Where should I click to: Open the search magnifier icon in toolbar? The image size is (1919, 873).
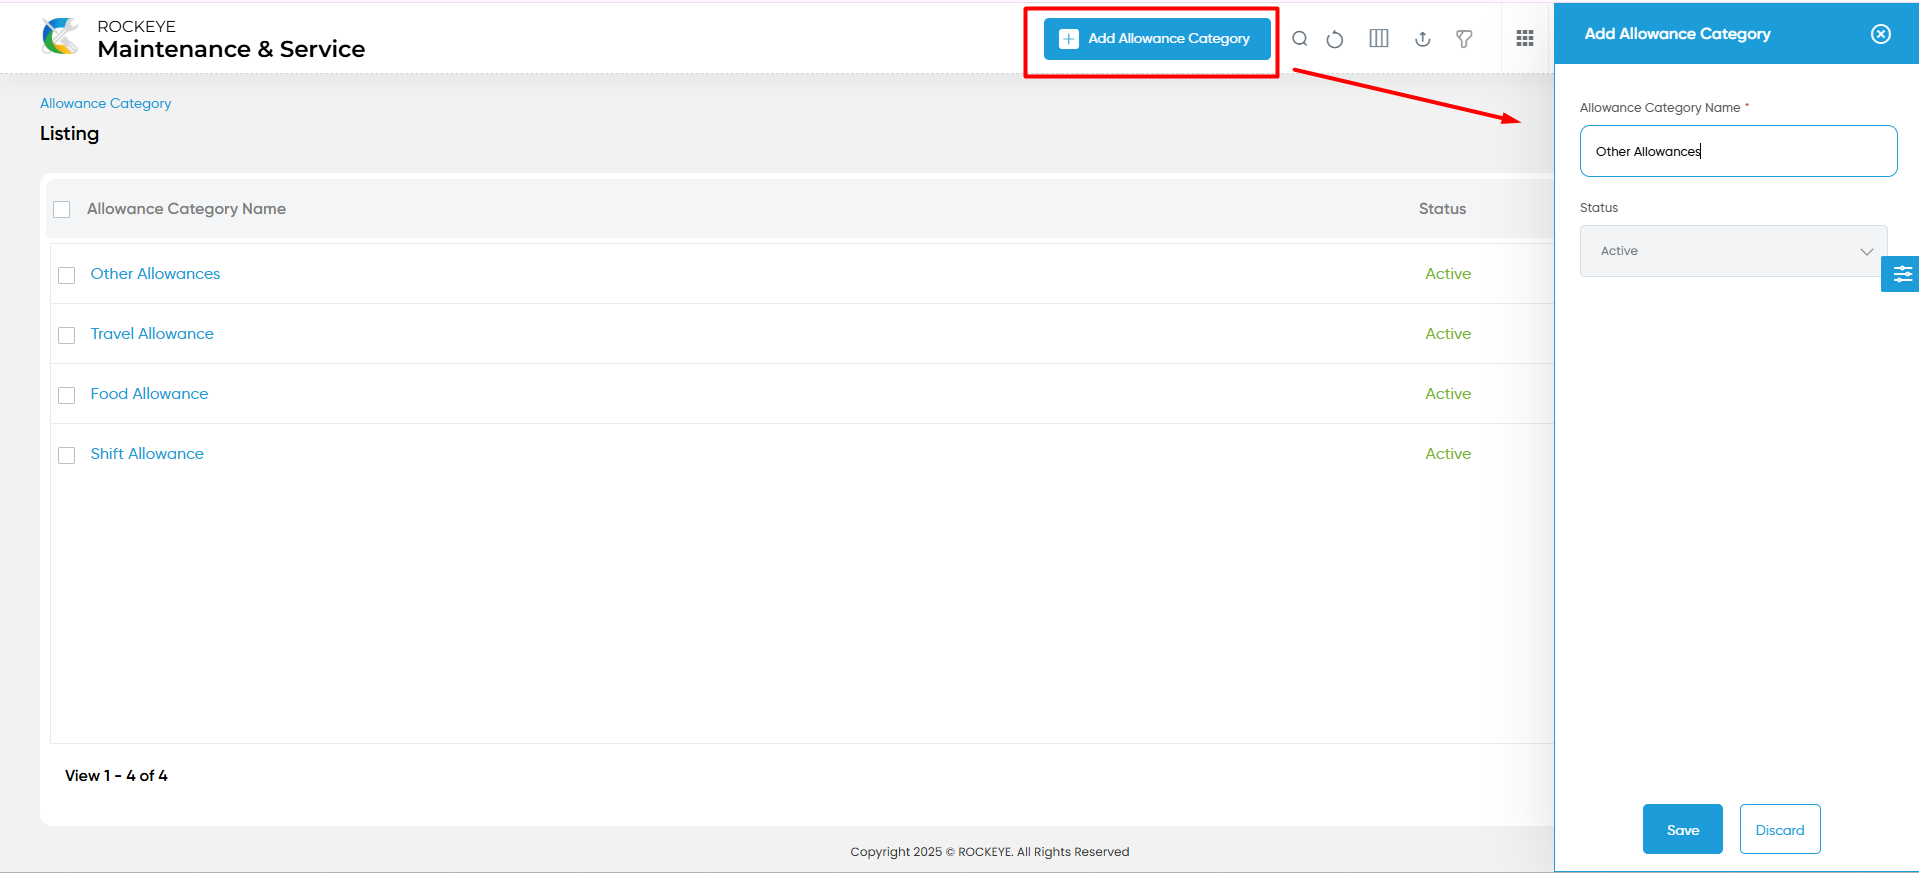(1300, 39)
